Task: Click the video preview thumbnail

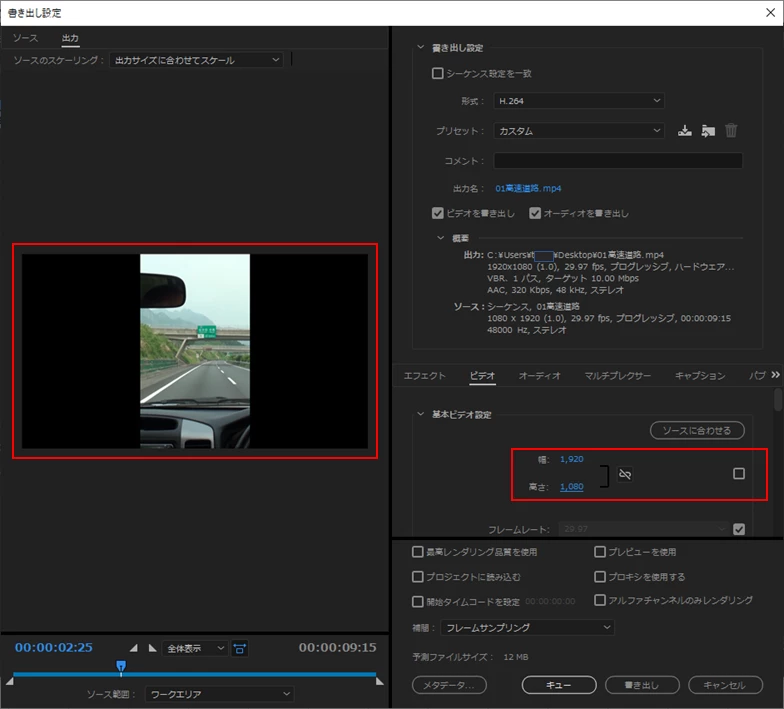Action: (x=195, y=351)
